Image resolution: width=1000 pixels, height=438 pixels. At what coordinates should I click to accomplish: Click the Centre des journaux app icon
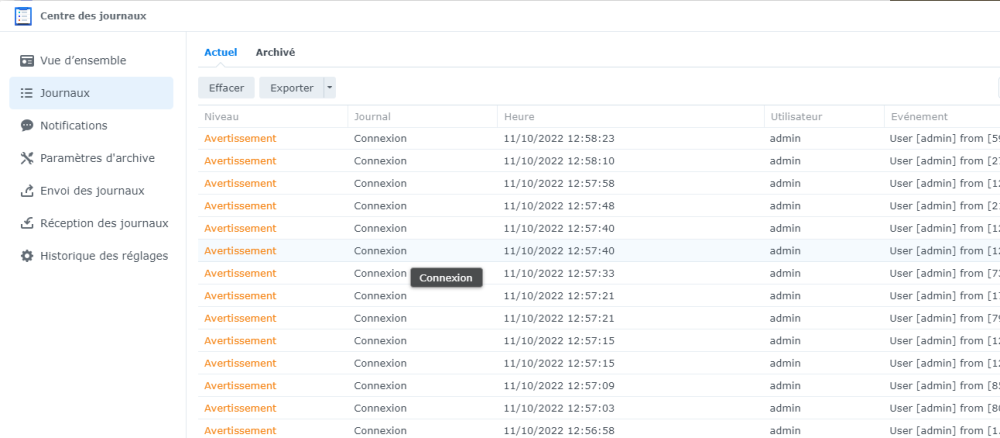(x=22, y=15)
